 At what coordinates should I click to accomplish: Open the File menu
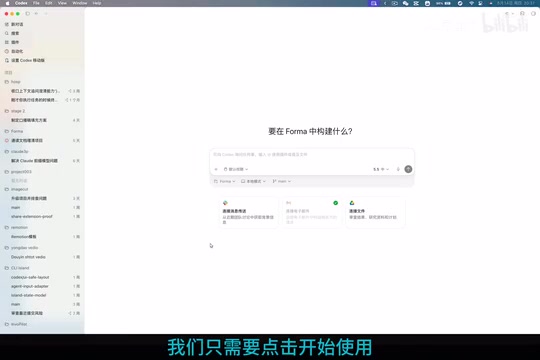coord(36,3)
